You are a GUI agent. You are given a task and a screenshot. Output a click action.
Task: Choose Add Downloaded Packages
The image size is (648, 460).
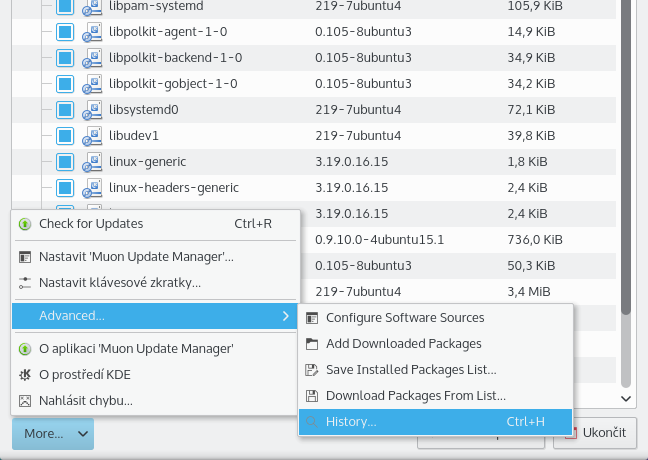pos(436,344)
